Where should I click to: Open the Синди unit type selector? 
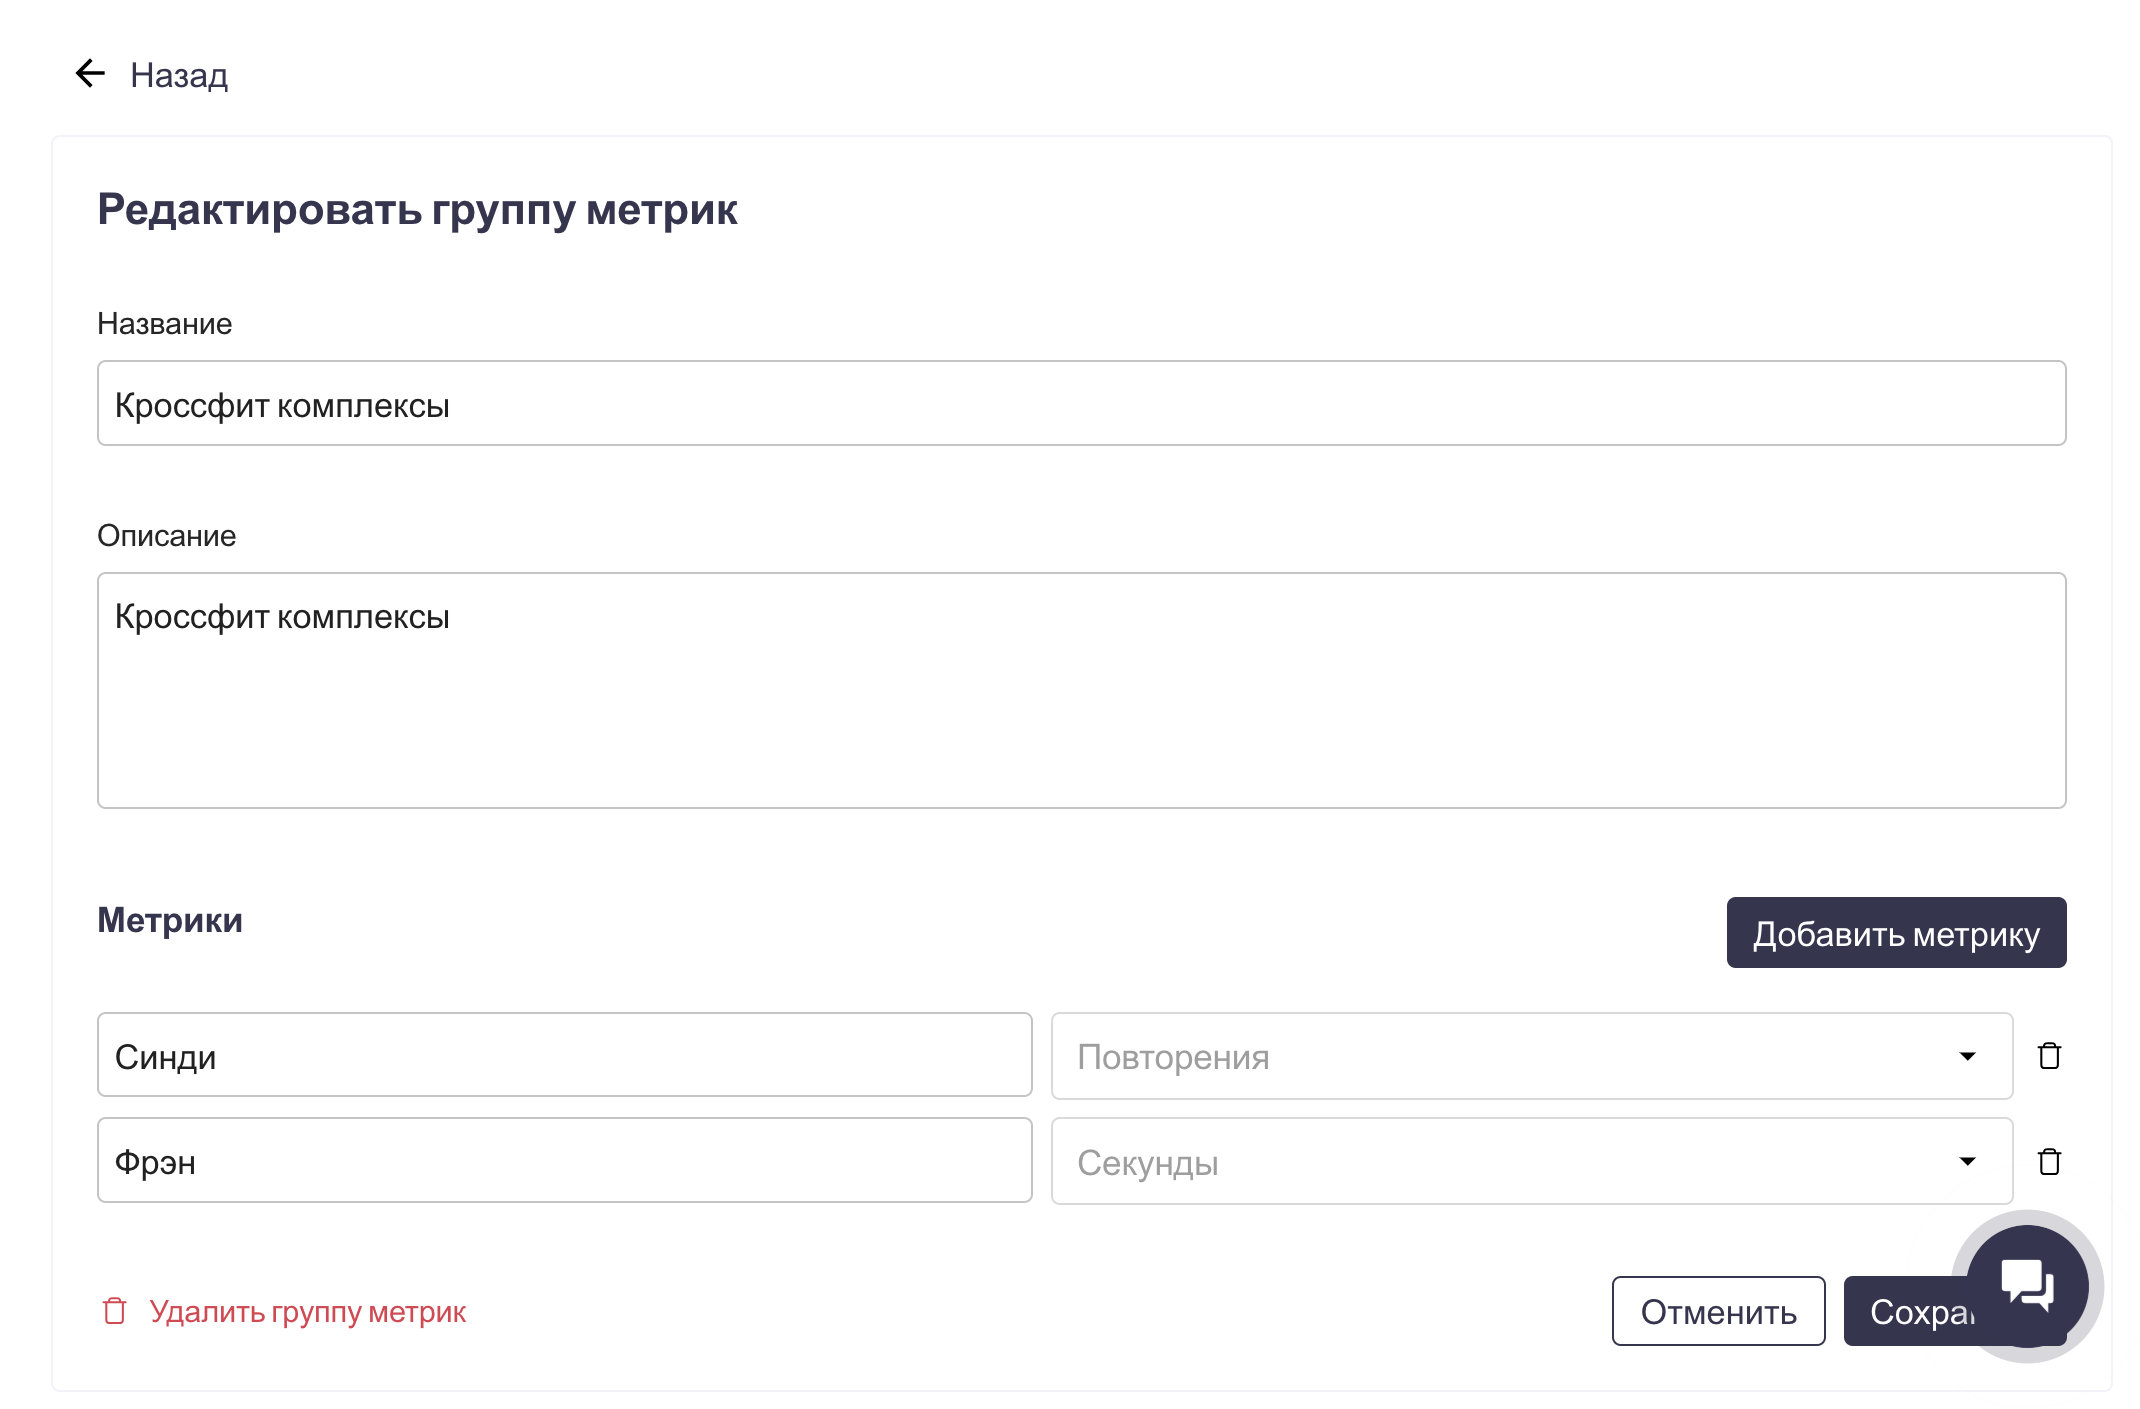[x=1500, y=1056]
